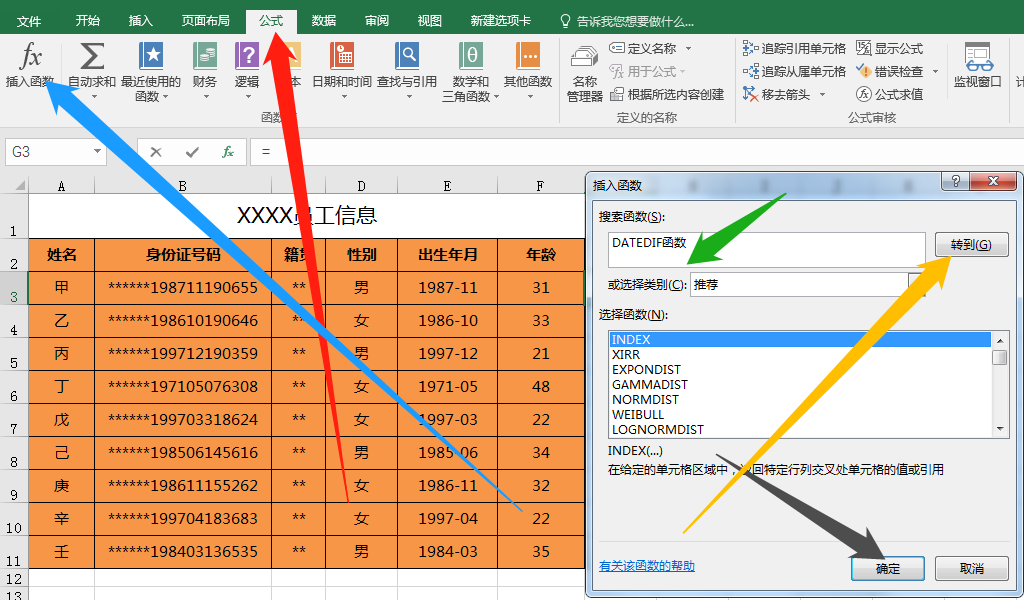Click Remove Arrows
Image resolution: width=1024 pixels, height=600 pixels.
tap(776, 95)
